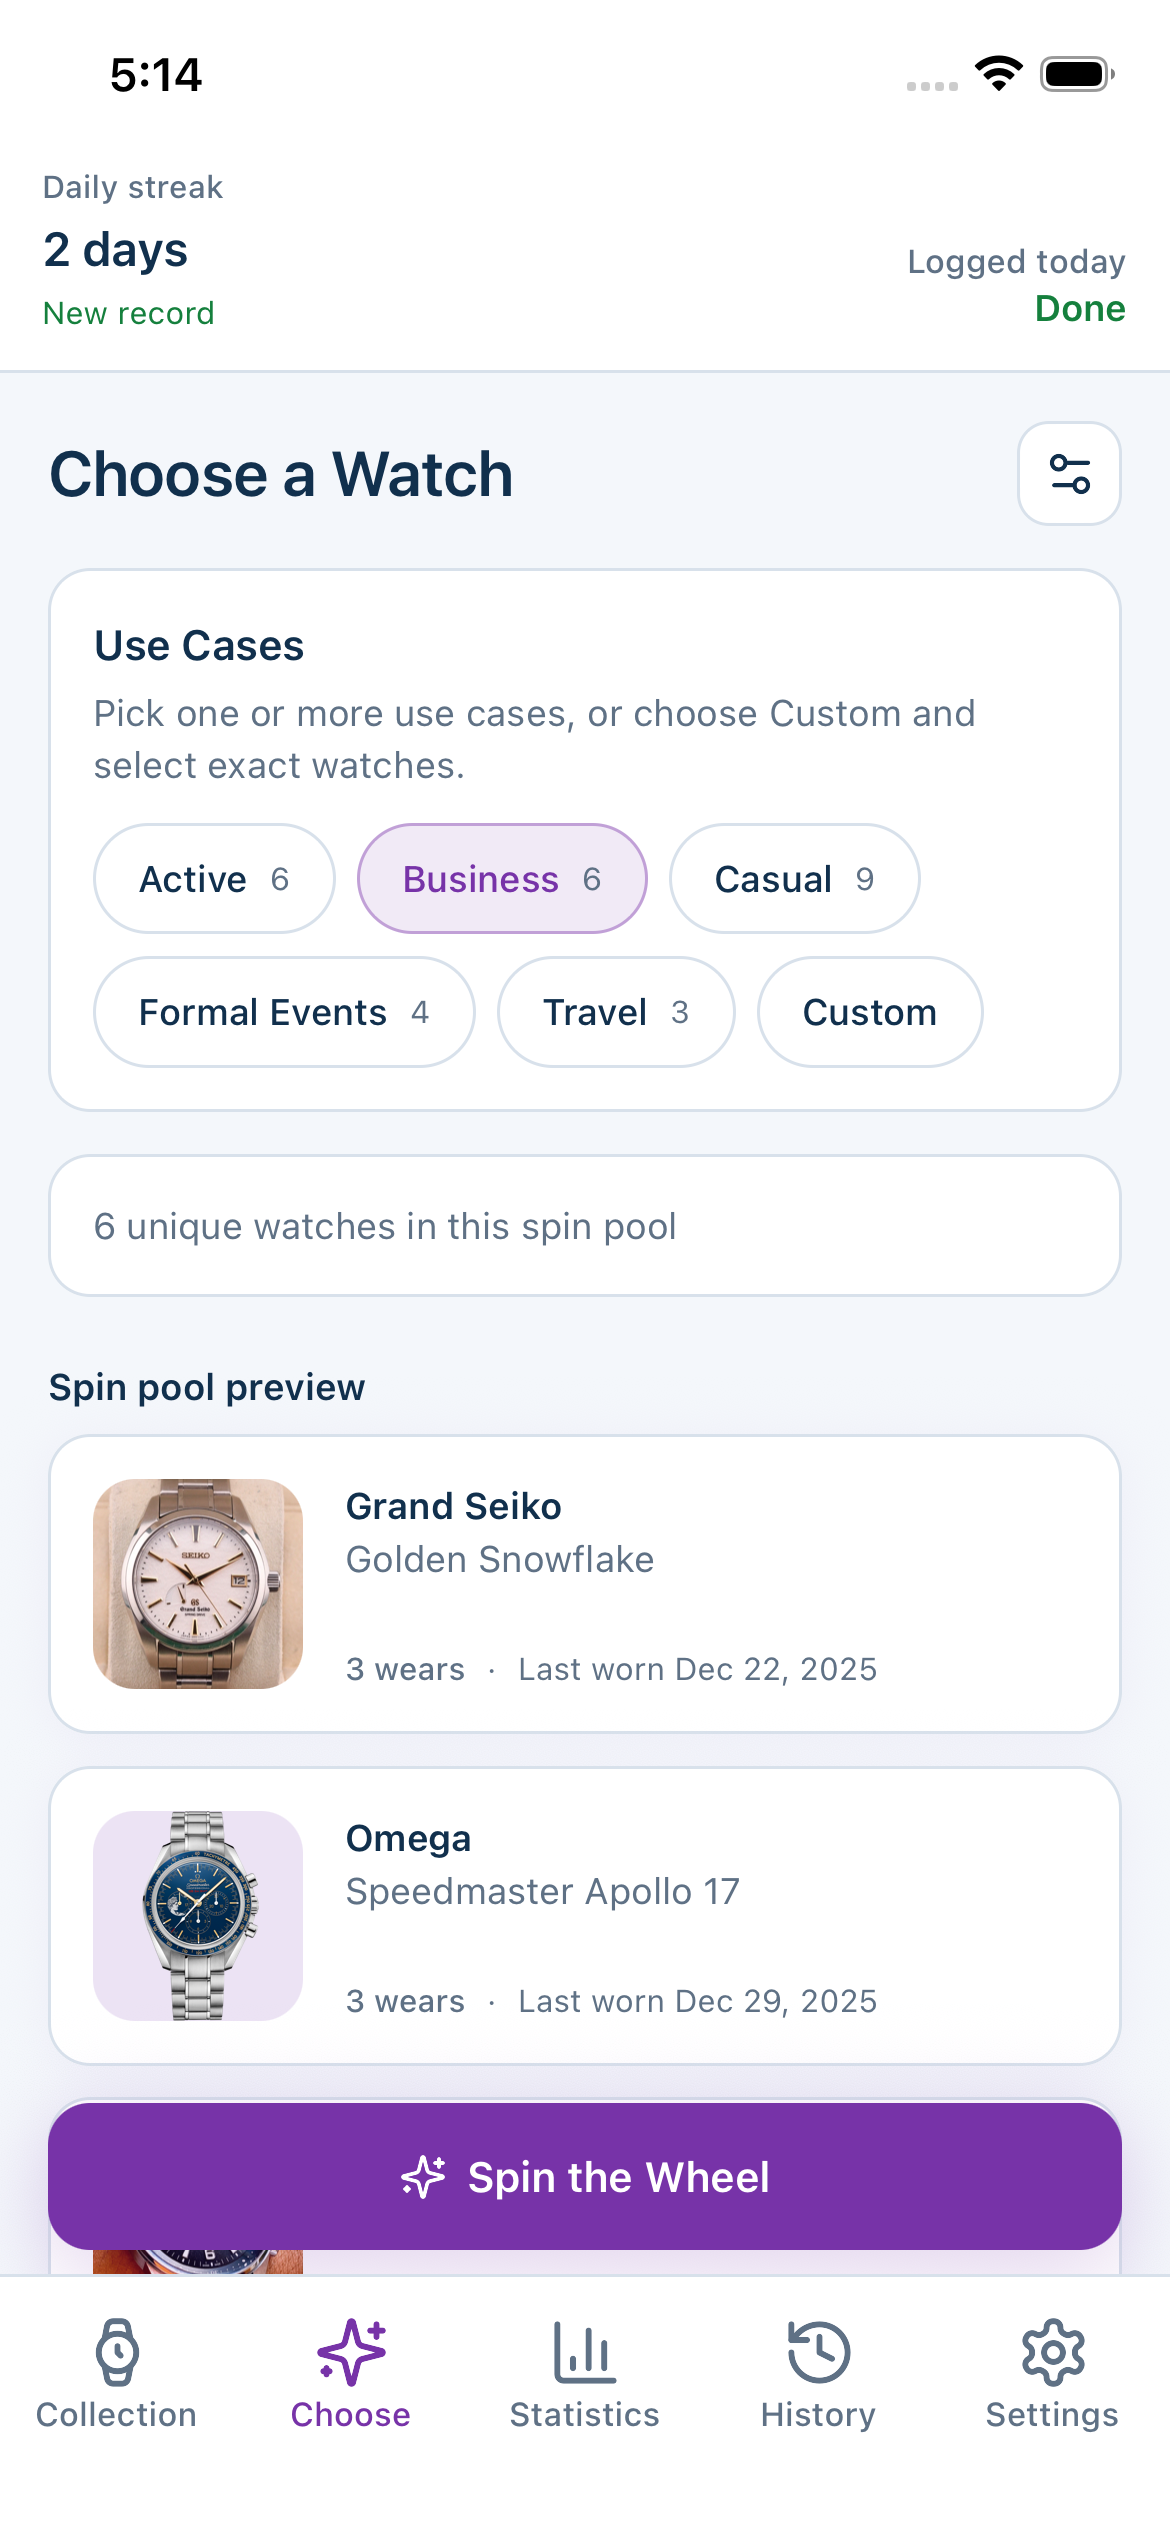Toggle the Casual use case chip
Viewport: 1170px width, 2532px height.
[x=794, y=879]
